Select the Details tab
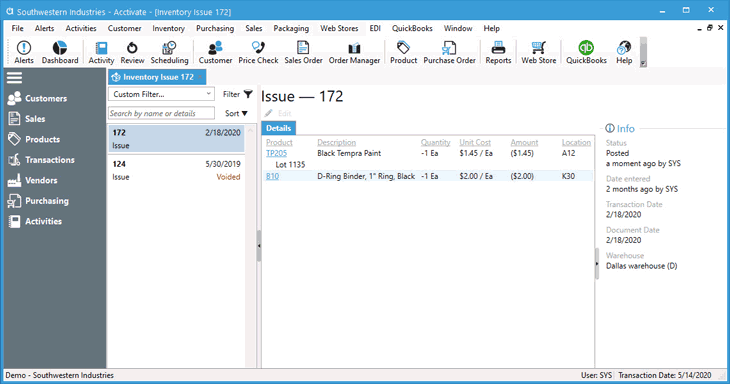 pyautogui.click(x=278, y=128)
